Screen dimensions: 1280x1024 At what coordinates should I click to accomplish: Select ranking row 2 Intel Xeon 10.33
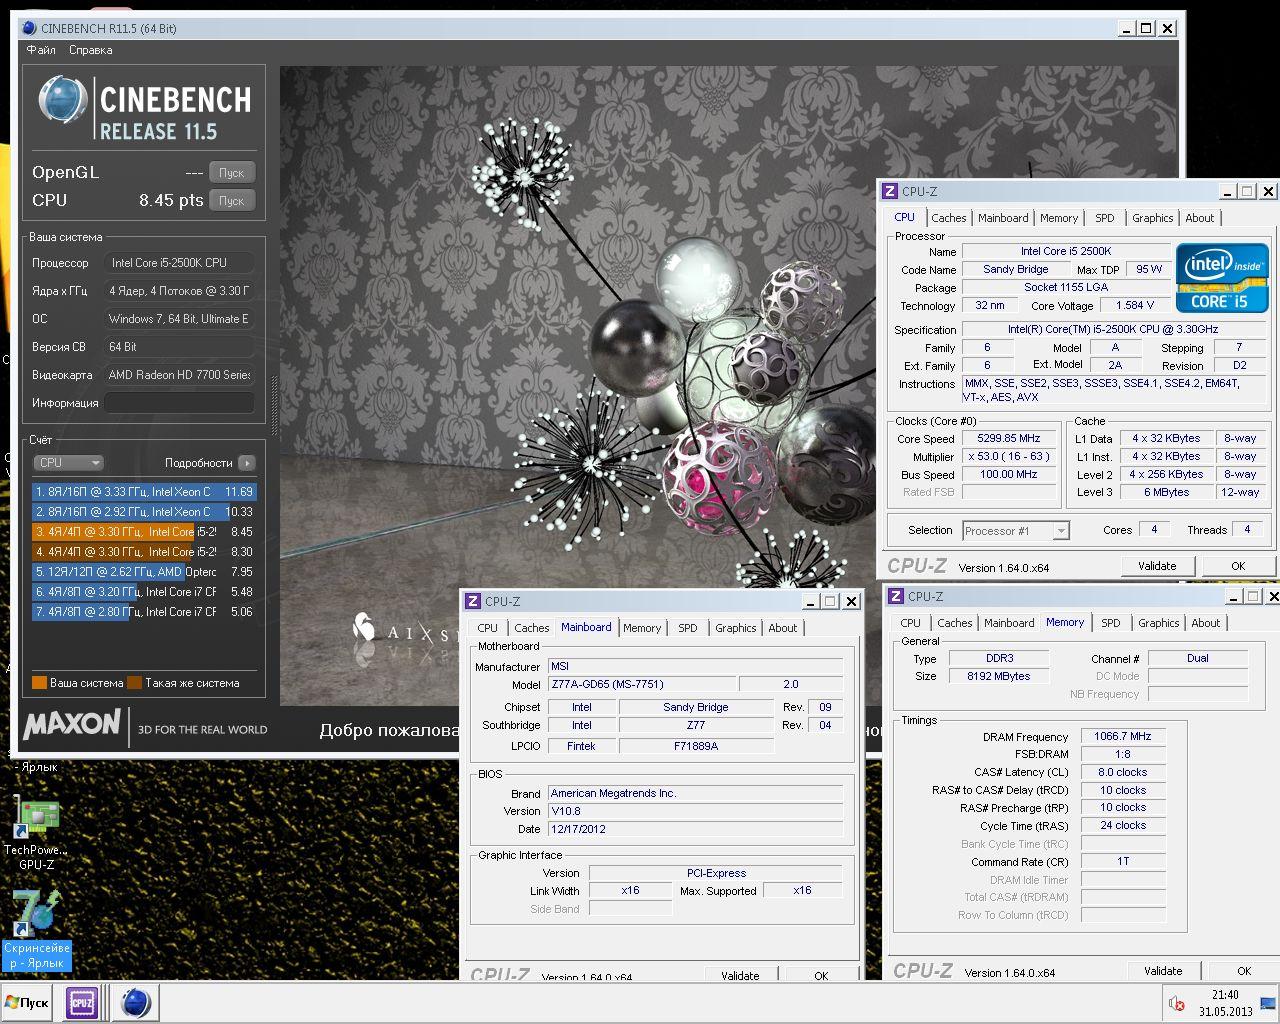[x=144, y=512]
